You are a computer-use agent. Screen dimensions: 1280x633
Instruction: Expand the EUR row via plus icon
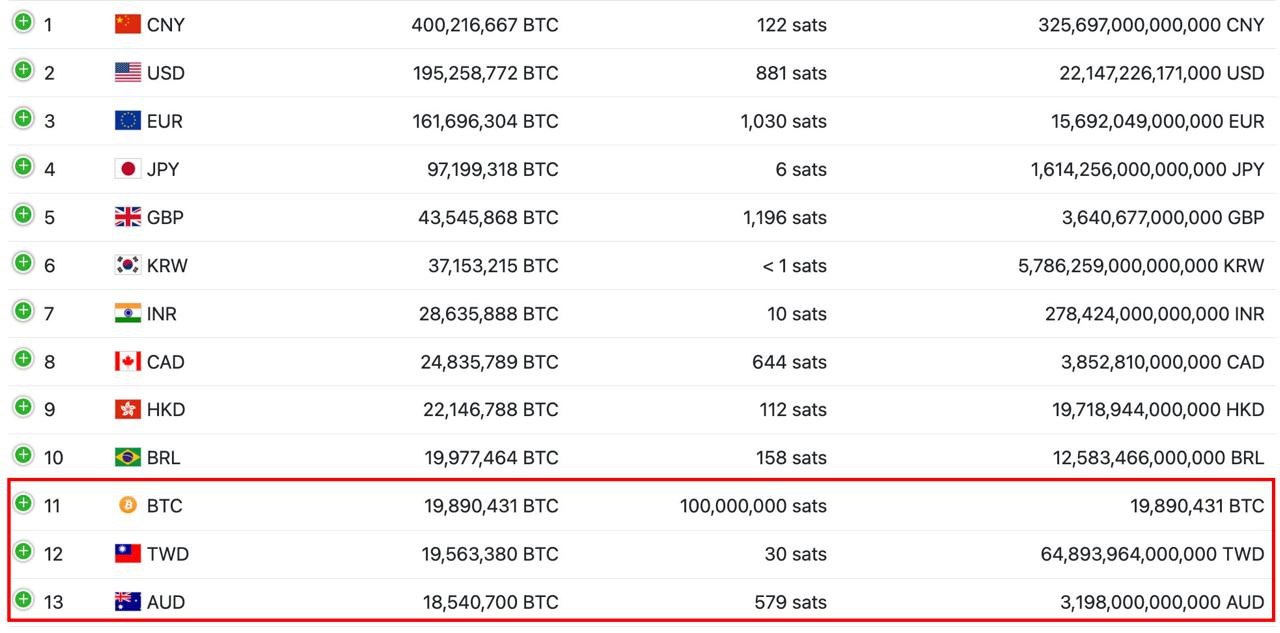point(23,118)
